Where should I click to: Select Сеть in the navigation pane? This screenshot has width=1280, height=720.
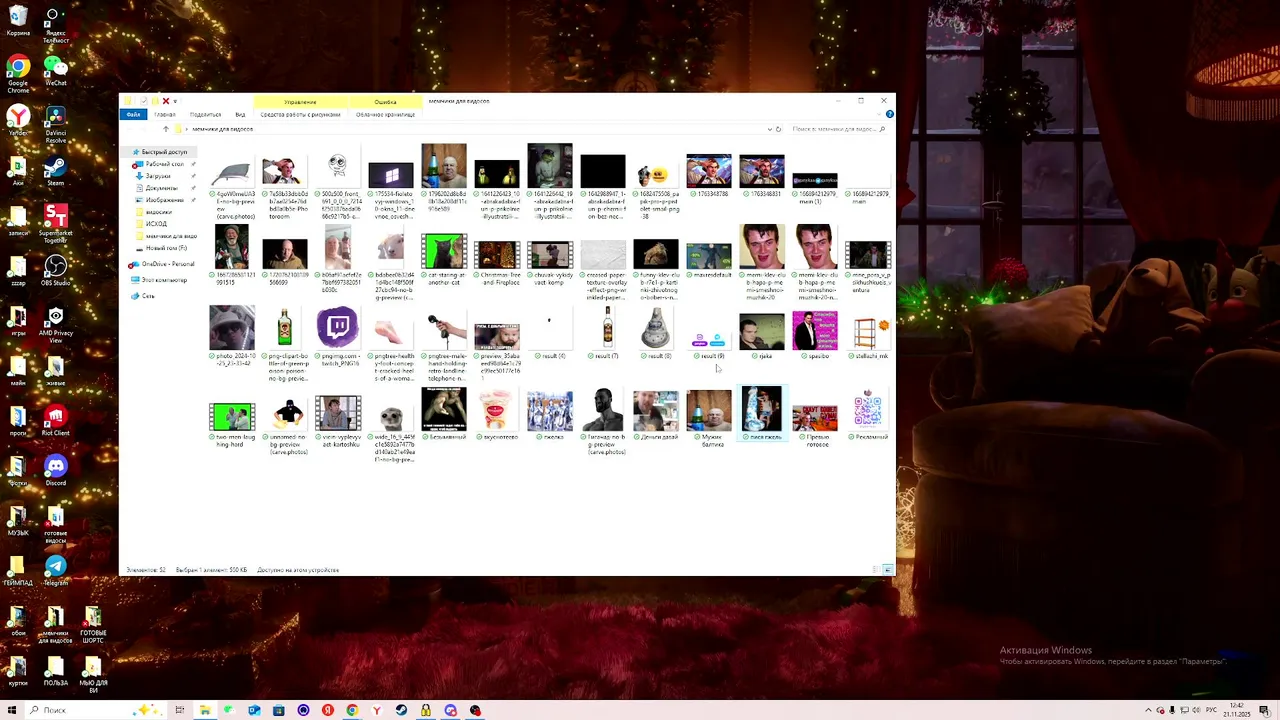coord(147,296)
